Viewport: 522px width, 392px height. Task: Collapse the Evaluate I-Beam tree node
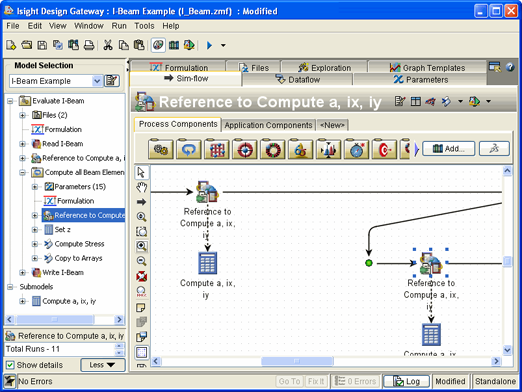(x=10, y=101)
